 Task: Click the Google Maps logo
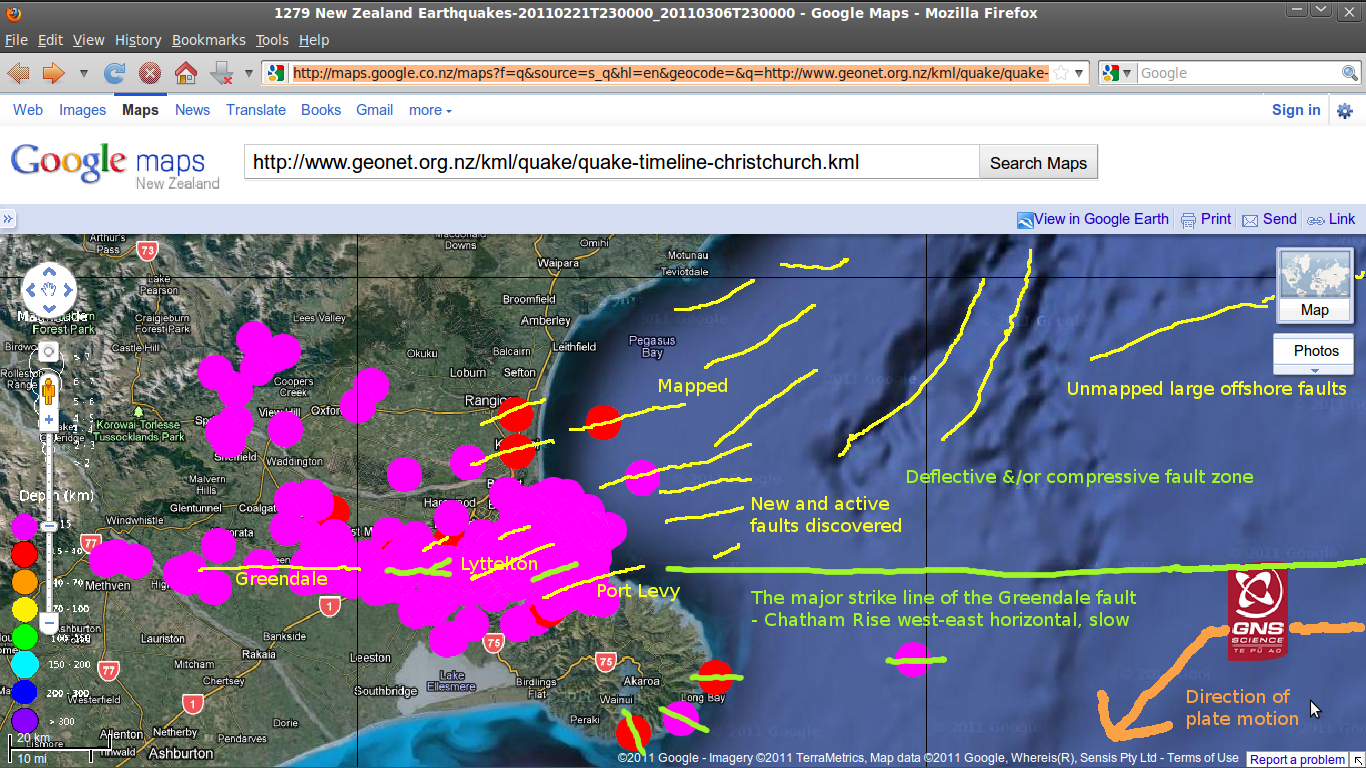coord(115,165)
